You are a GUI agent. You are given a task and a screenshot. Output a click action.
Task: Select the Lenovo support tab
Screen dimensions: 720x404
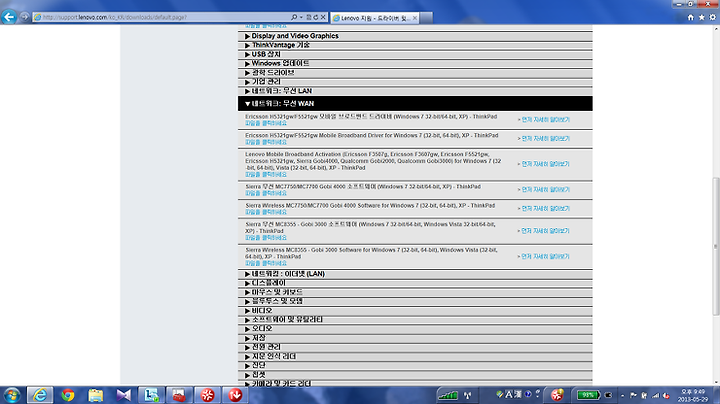(375, 18)
